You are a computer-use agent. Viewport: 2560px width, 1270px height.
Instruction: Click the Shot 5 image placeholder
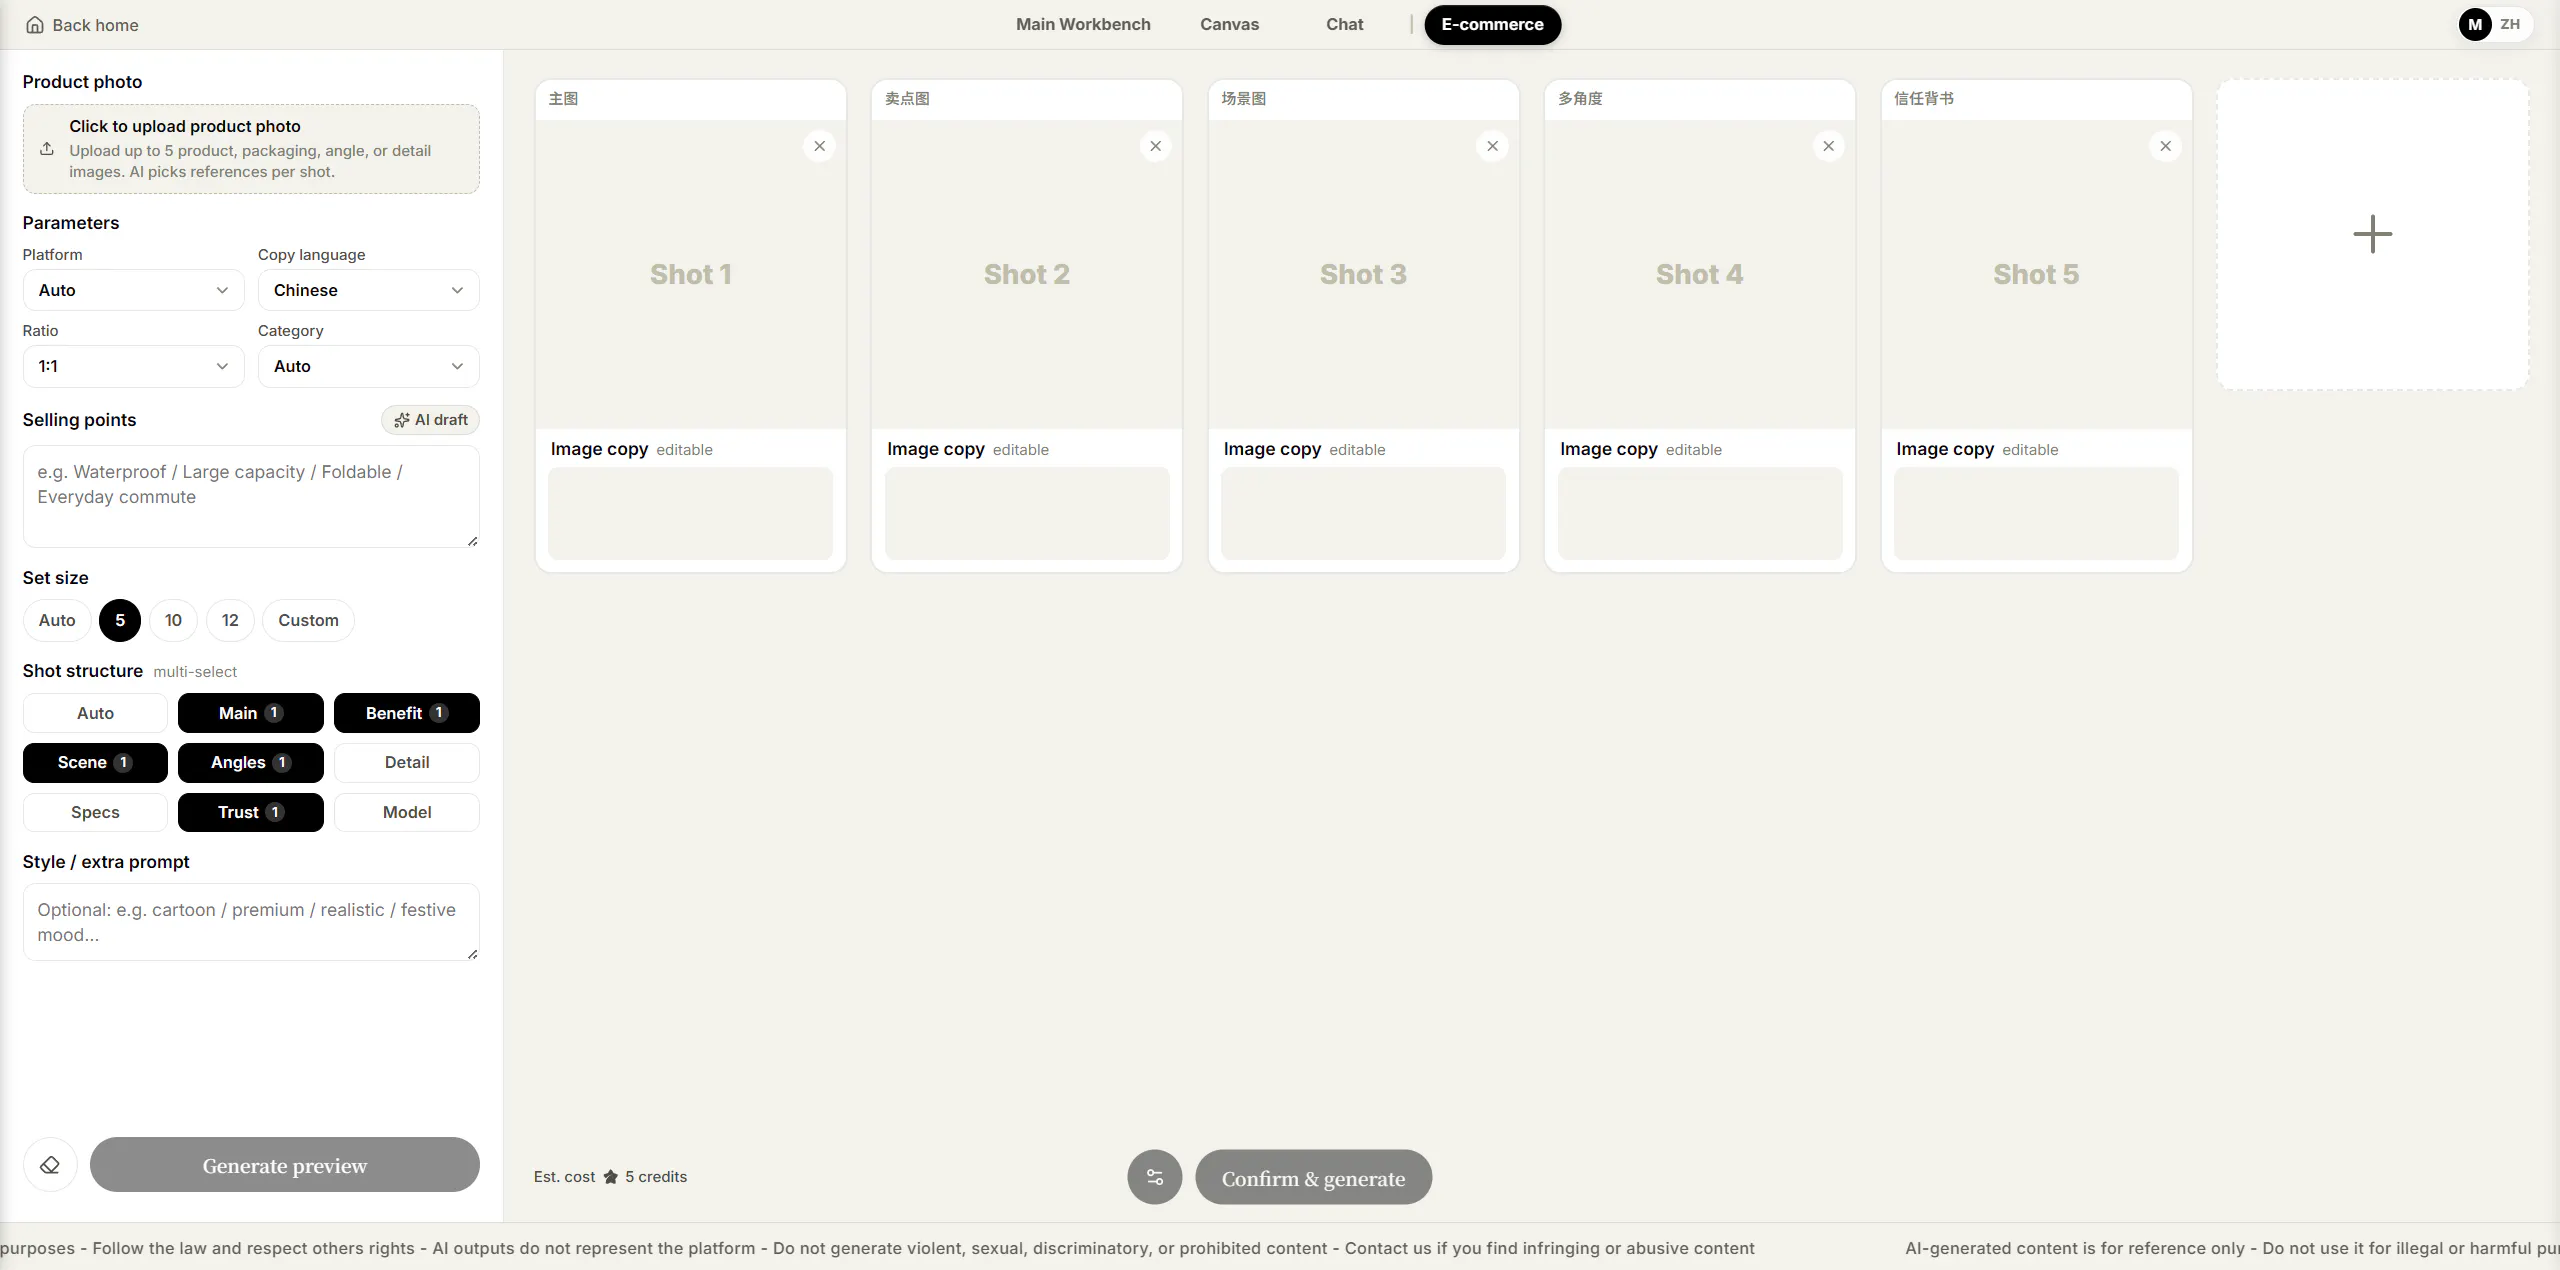tap(2036, 274)
